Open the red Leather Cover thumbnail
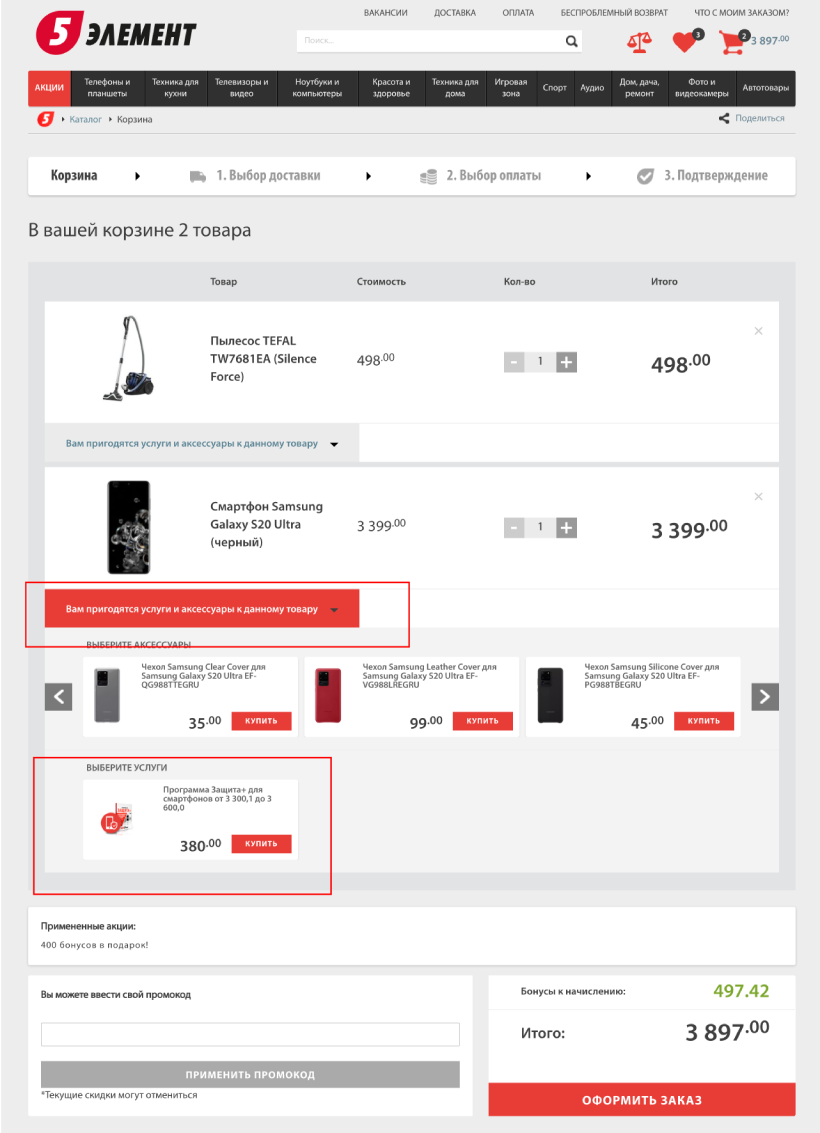 point(328,696)
